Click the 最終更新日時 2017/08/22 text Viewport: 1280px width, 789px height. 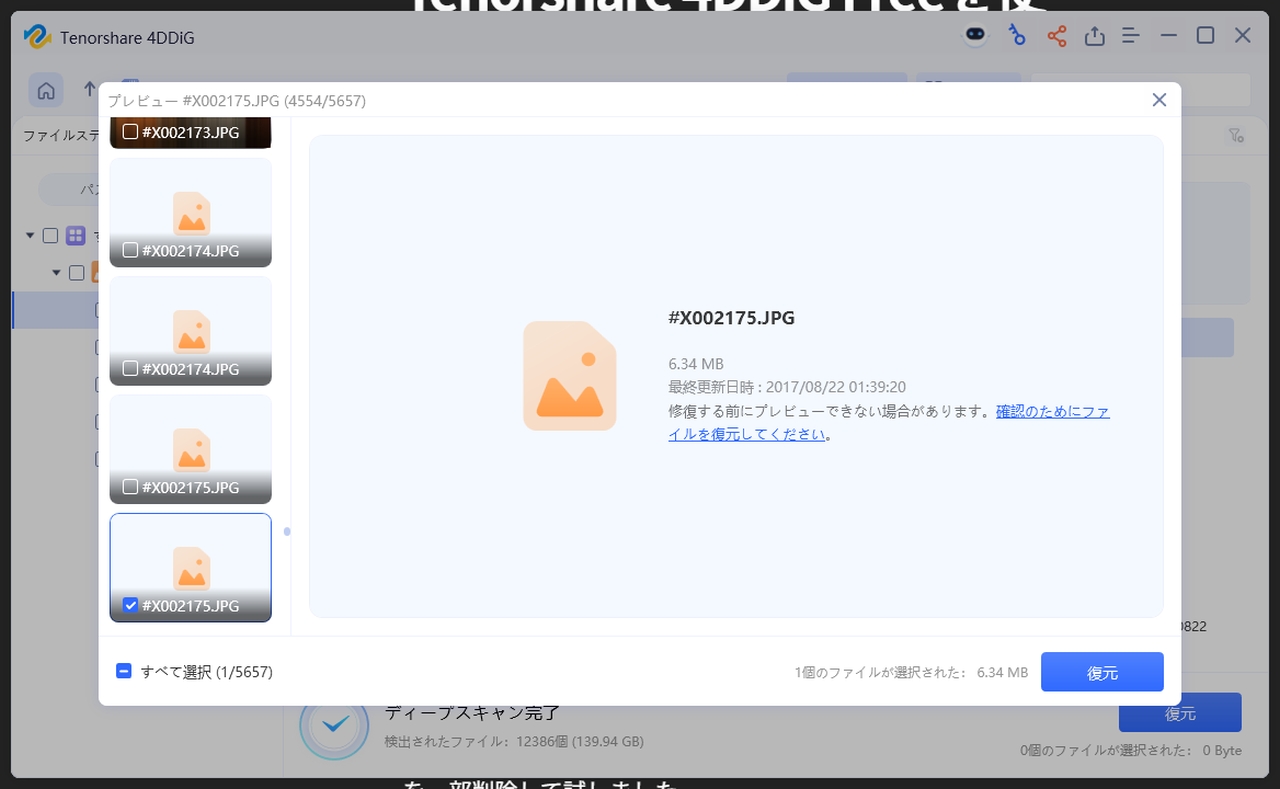[787, 387]
